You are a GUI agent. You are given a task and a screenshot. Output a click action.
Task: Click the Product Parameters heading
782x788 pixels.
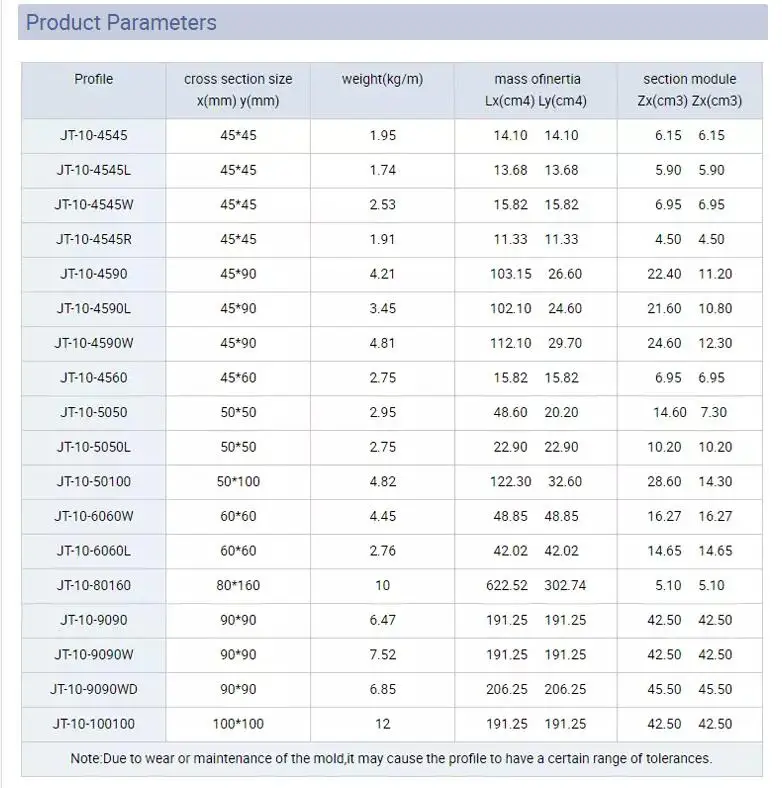point(121,23)
